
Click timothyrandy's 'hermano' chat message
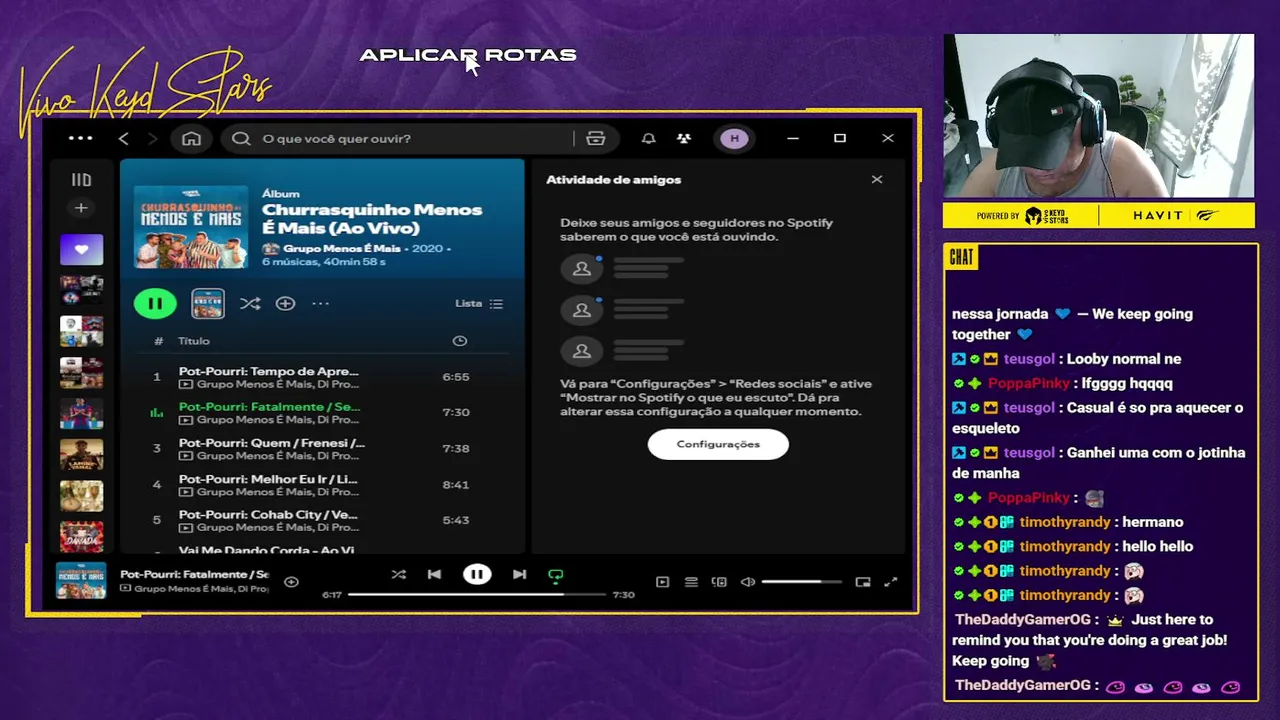click(x=1153, y=522)
